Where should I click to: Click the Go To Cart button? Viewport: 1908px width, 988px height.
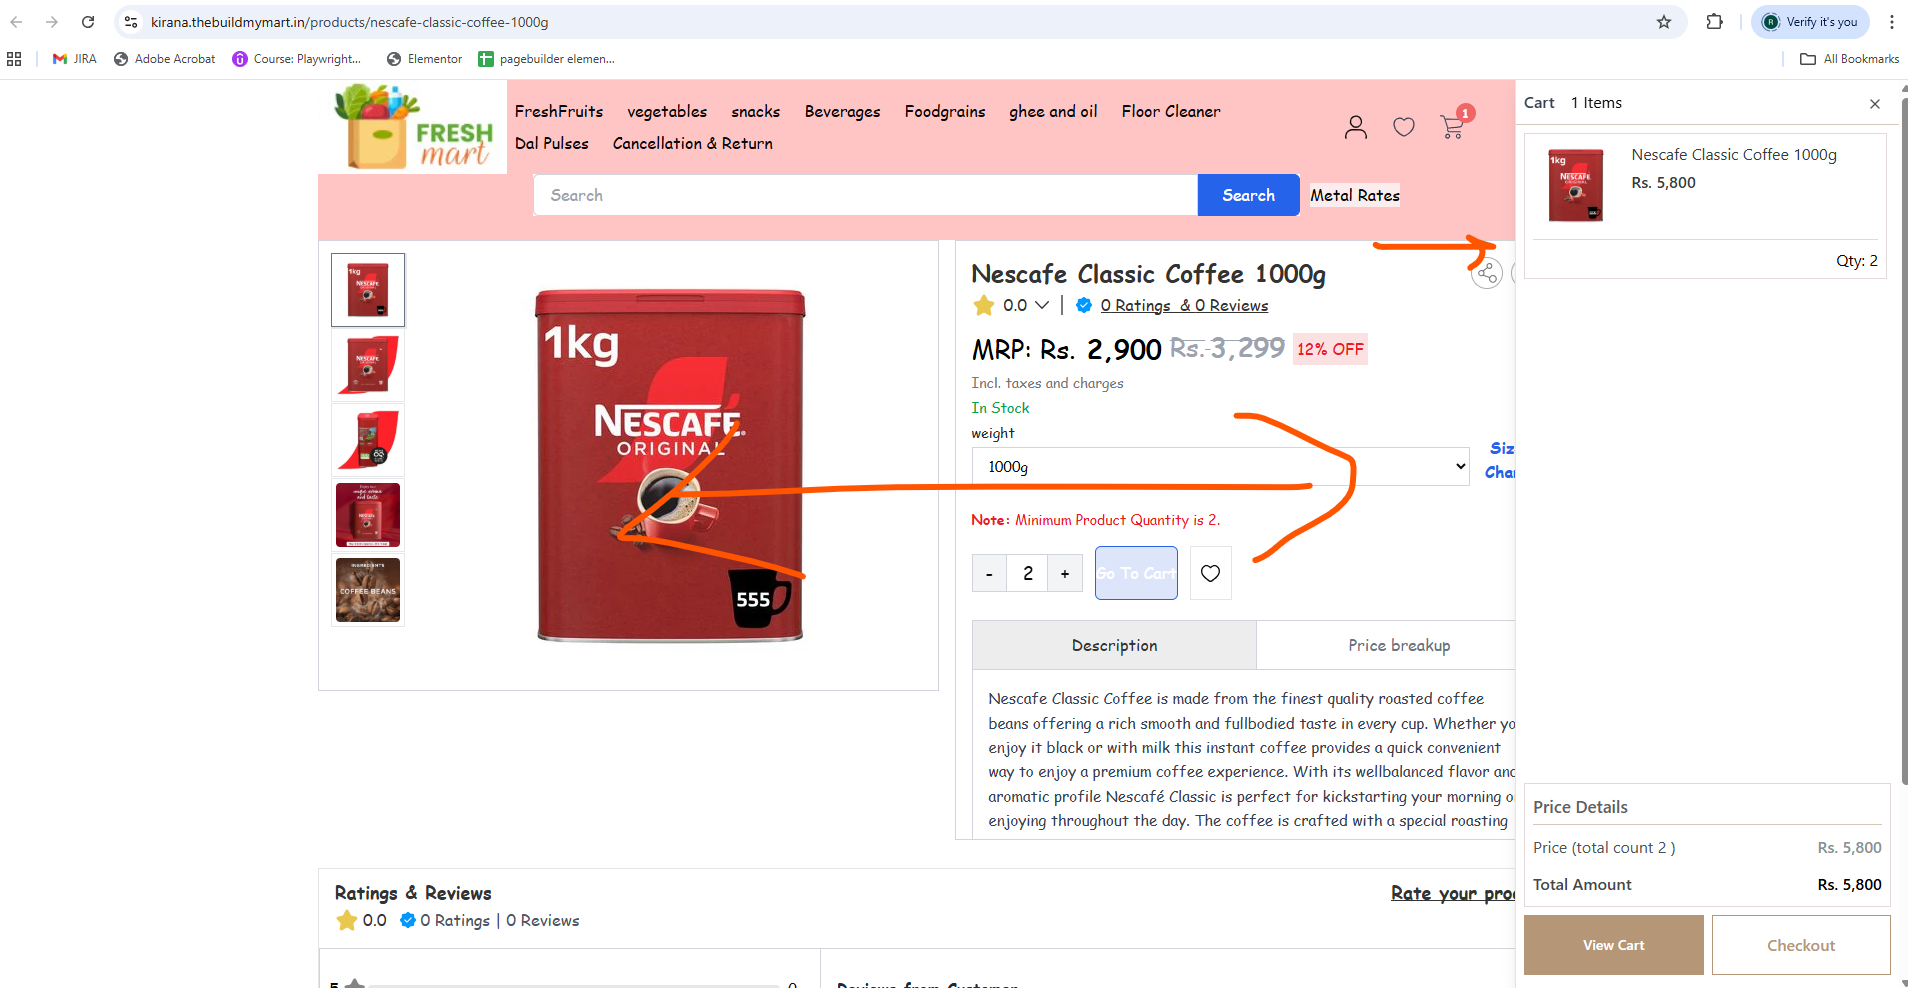pos(1136,573)
